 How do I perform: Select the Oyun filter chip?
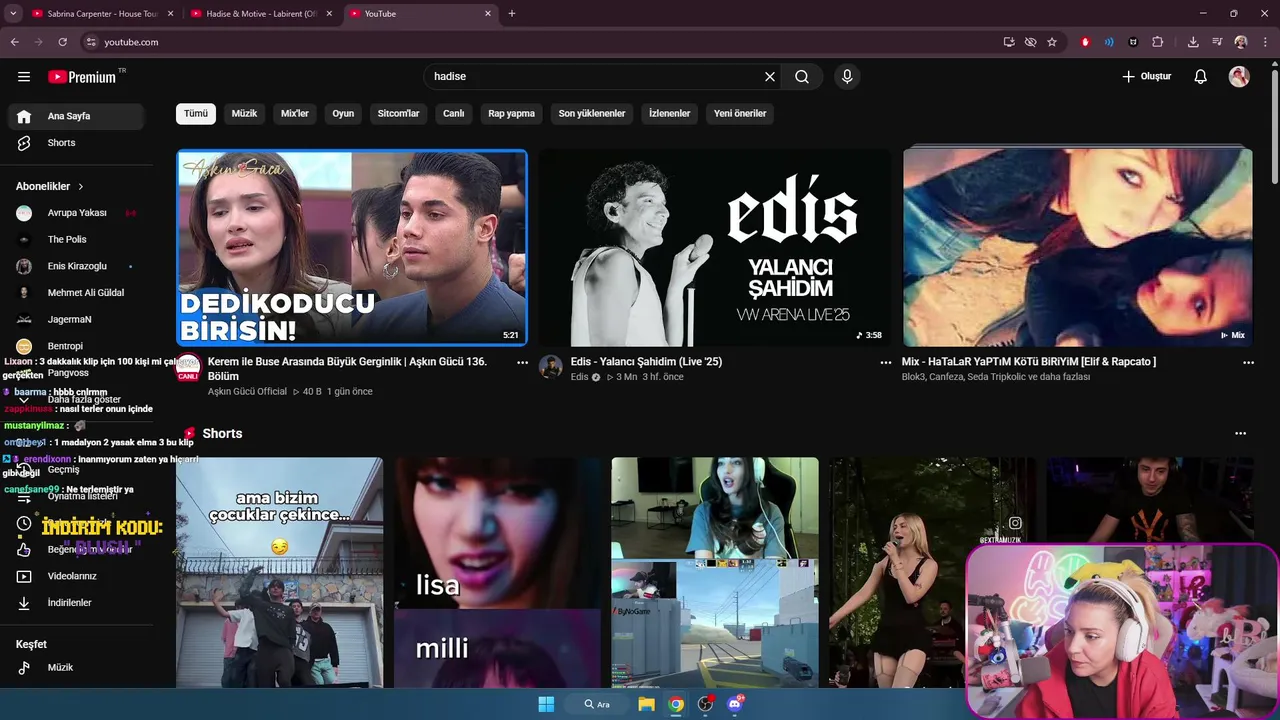pyautogui.click(x=343, y=114)
